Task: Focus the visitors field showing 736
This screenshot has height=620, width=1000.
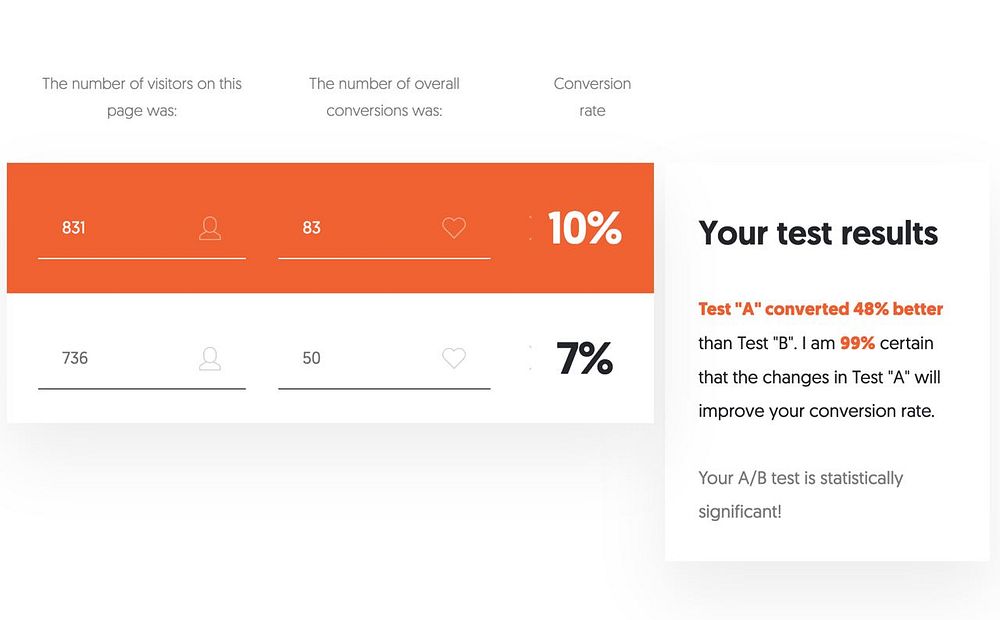Action: 120,358
